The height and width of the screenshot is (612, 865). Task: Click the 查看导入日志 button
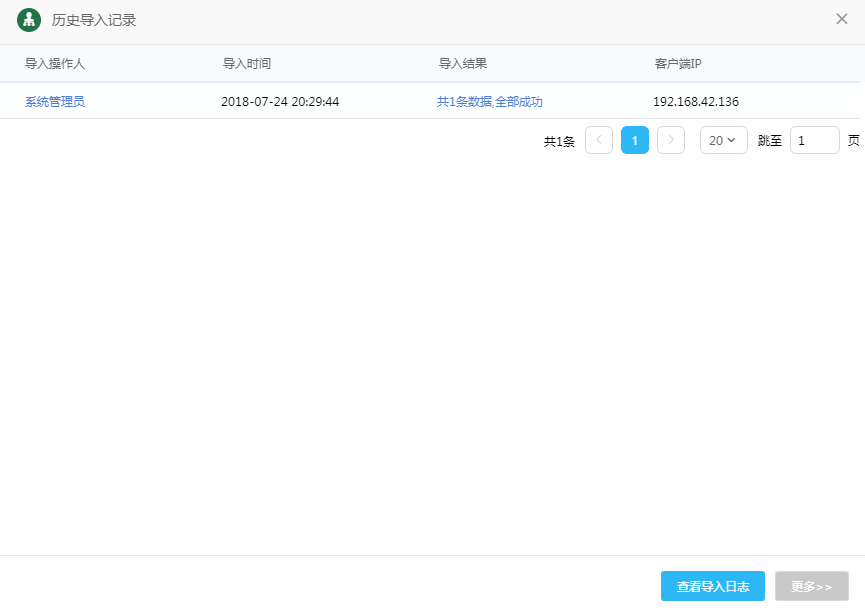coord(712,587)
